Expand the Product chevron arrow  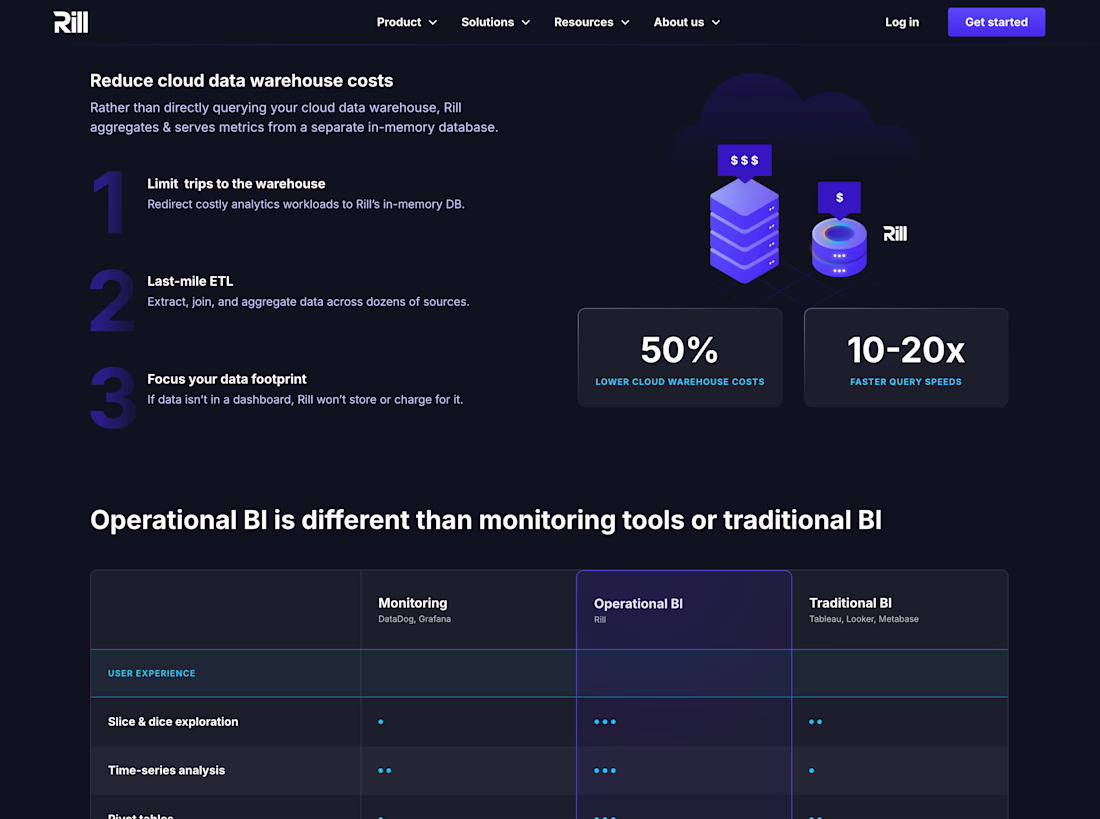tap(433, 22)
